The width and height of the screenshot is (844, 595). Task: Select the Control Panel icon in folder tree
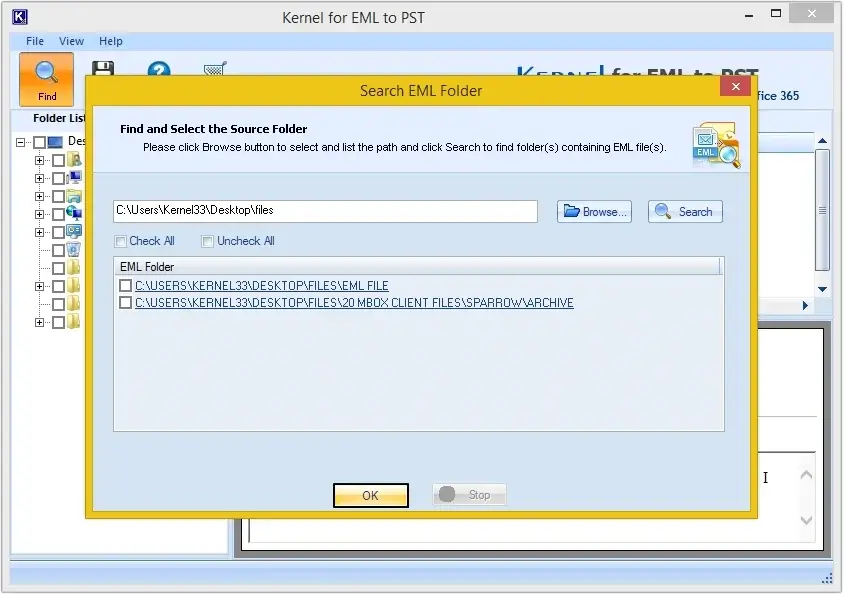(74, 232)
